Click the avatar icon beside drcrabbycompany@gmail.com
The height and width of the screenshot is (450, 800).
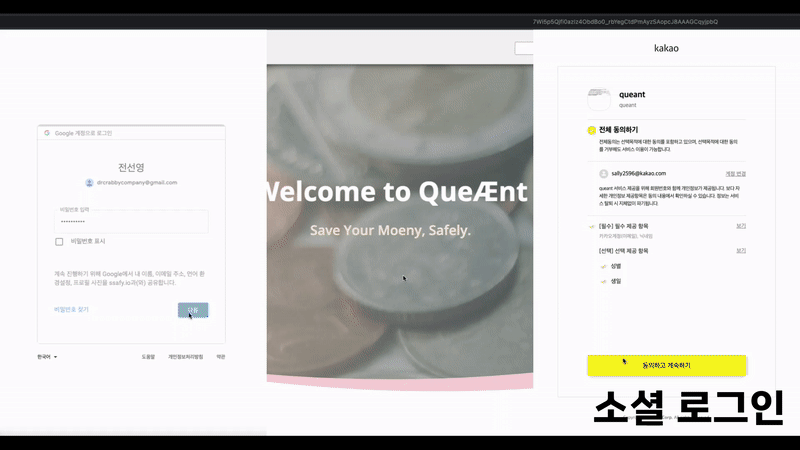pos(89,183)
